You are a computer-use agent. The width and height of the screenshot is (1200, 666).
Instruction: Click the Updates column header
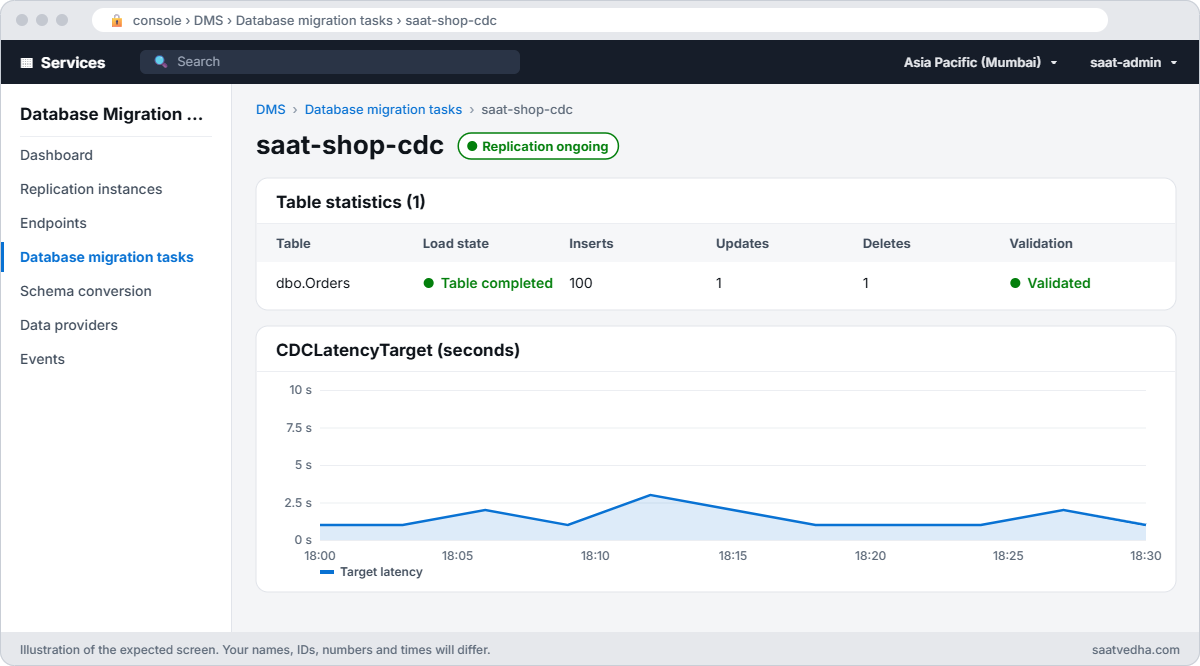click(742, 243)
